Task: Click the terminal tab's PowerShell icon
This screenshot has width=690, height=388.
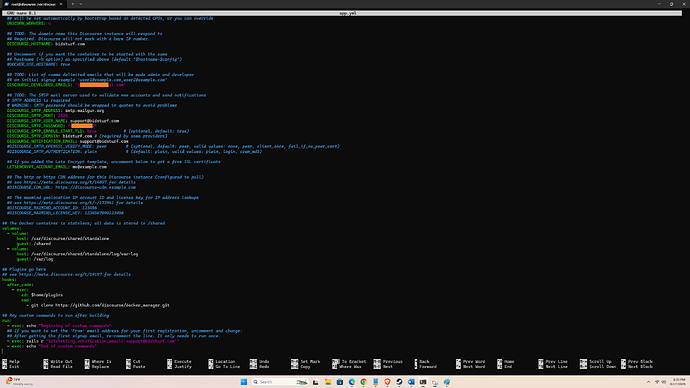Action: tap(7, 4)
